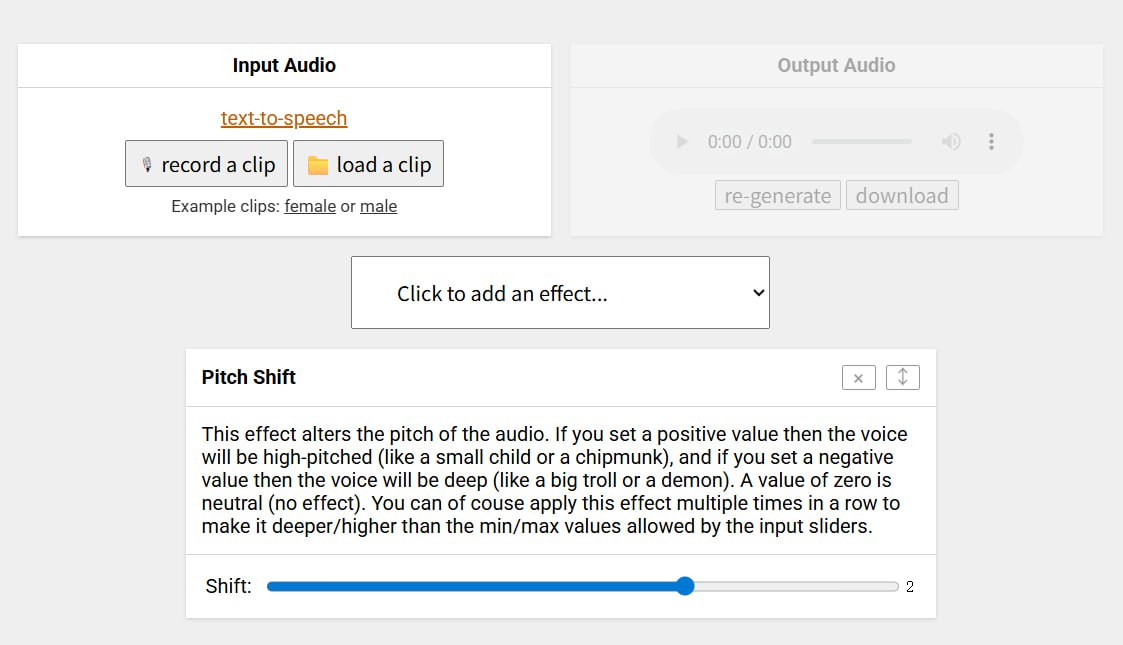This screenshot has height=645, width=1123.
Task: Download the output audio
Action: pyautogui.click(x=902, y=195)
